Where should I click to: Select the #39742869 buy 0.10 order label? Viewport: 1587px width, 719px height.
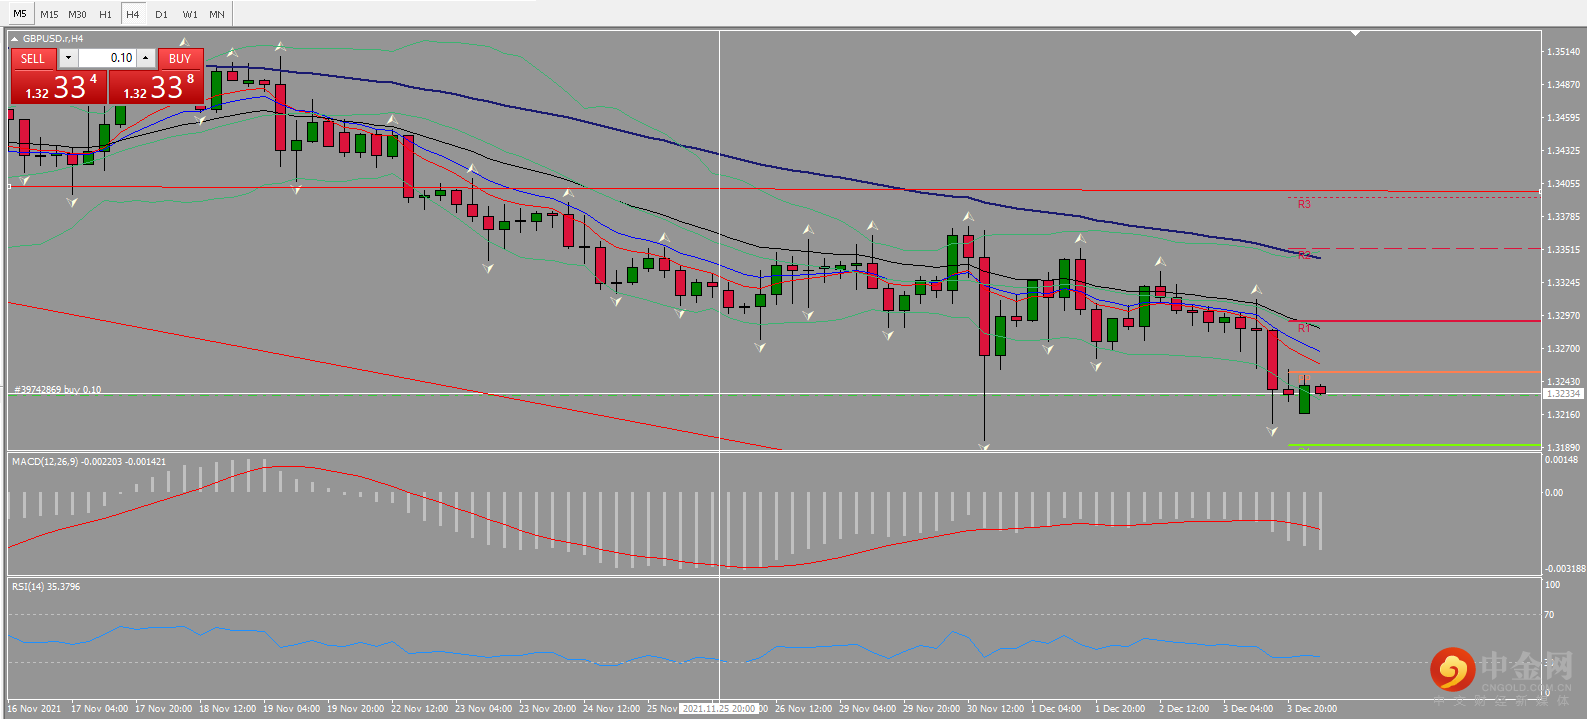coord(58,389)
